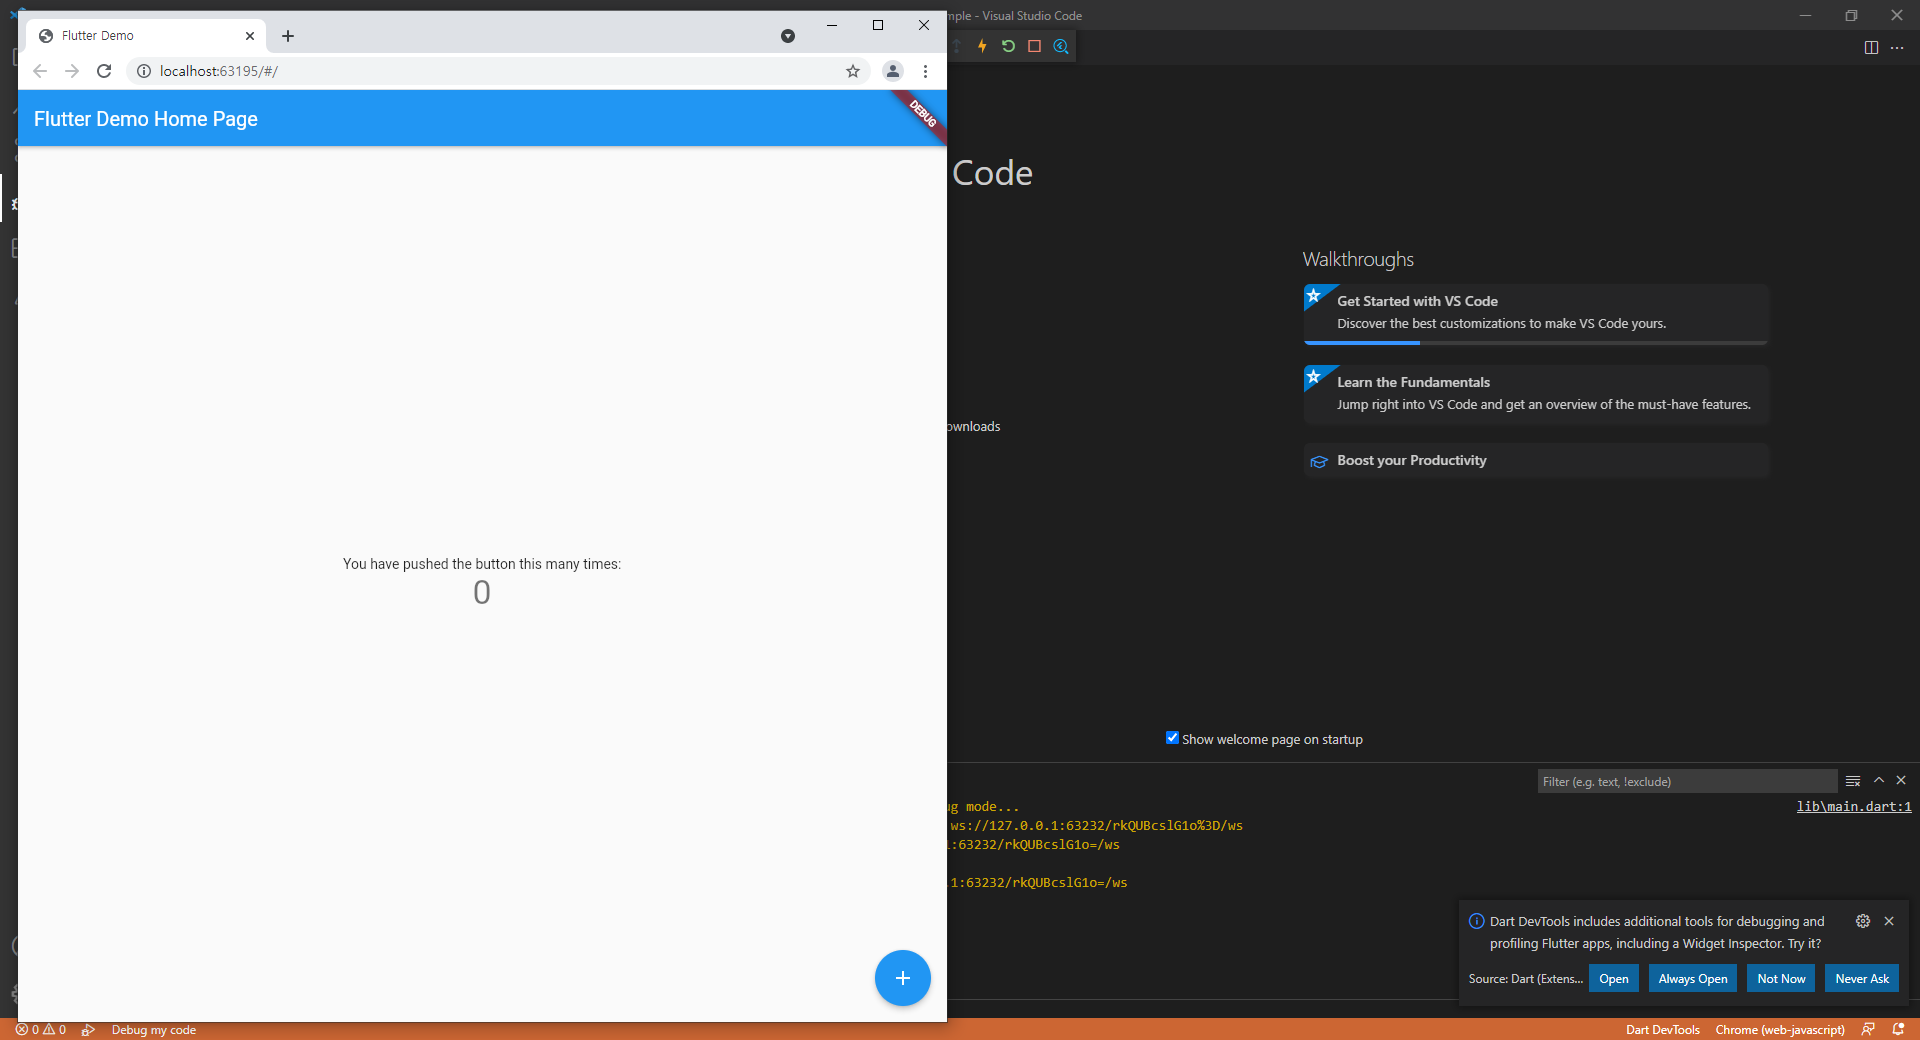Click Chrome's forward navigation arrow

click(72, 71)
